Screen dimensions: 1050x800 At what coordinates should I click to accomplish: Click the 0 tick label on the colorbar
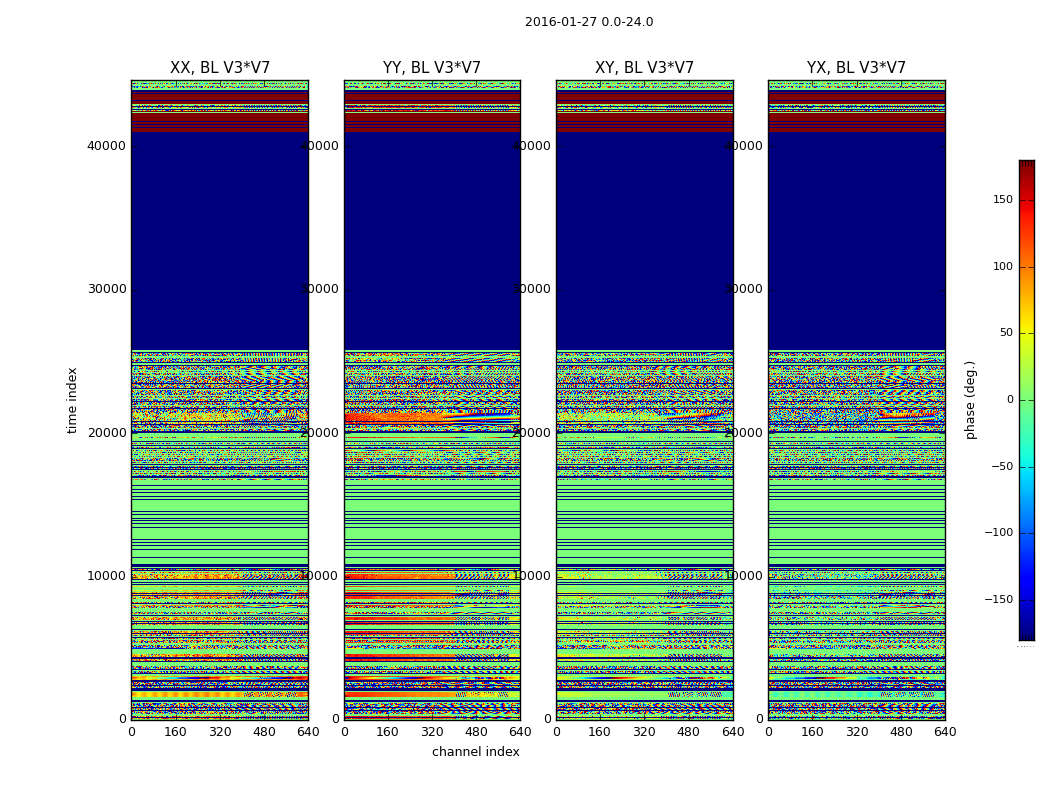(1009, 400)
